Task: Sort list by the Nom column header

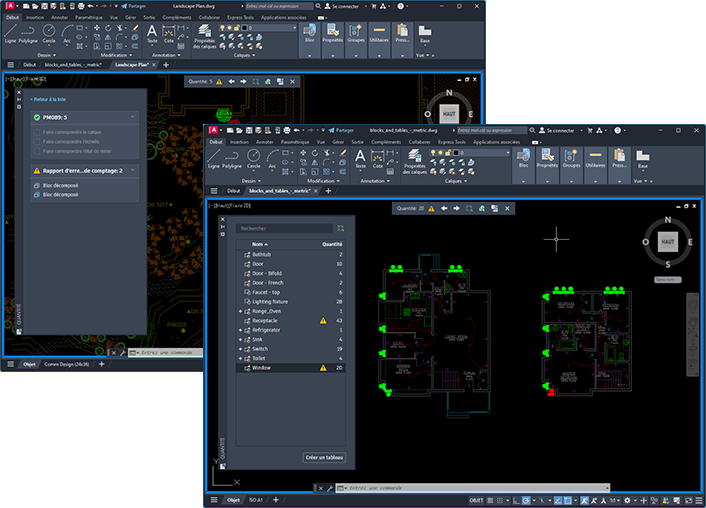Action: coord(259,244)
